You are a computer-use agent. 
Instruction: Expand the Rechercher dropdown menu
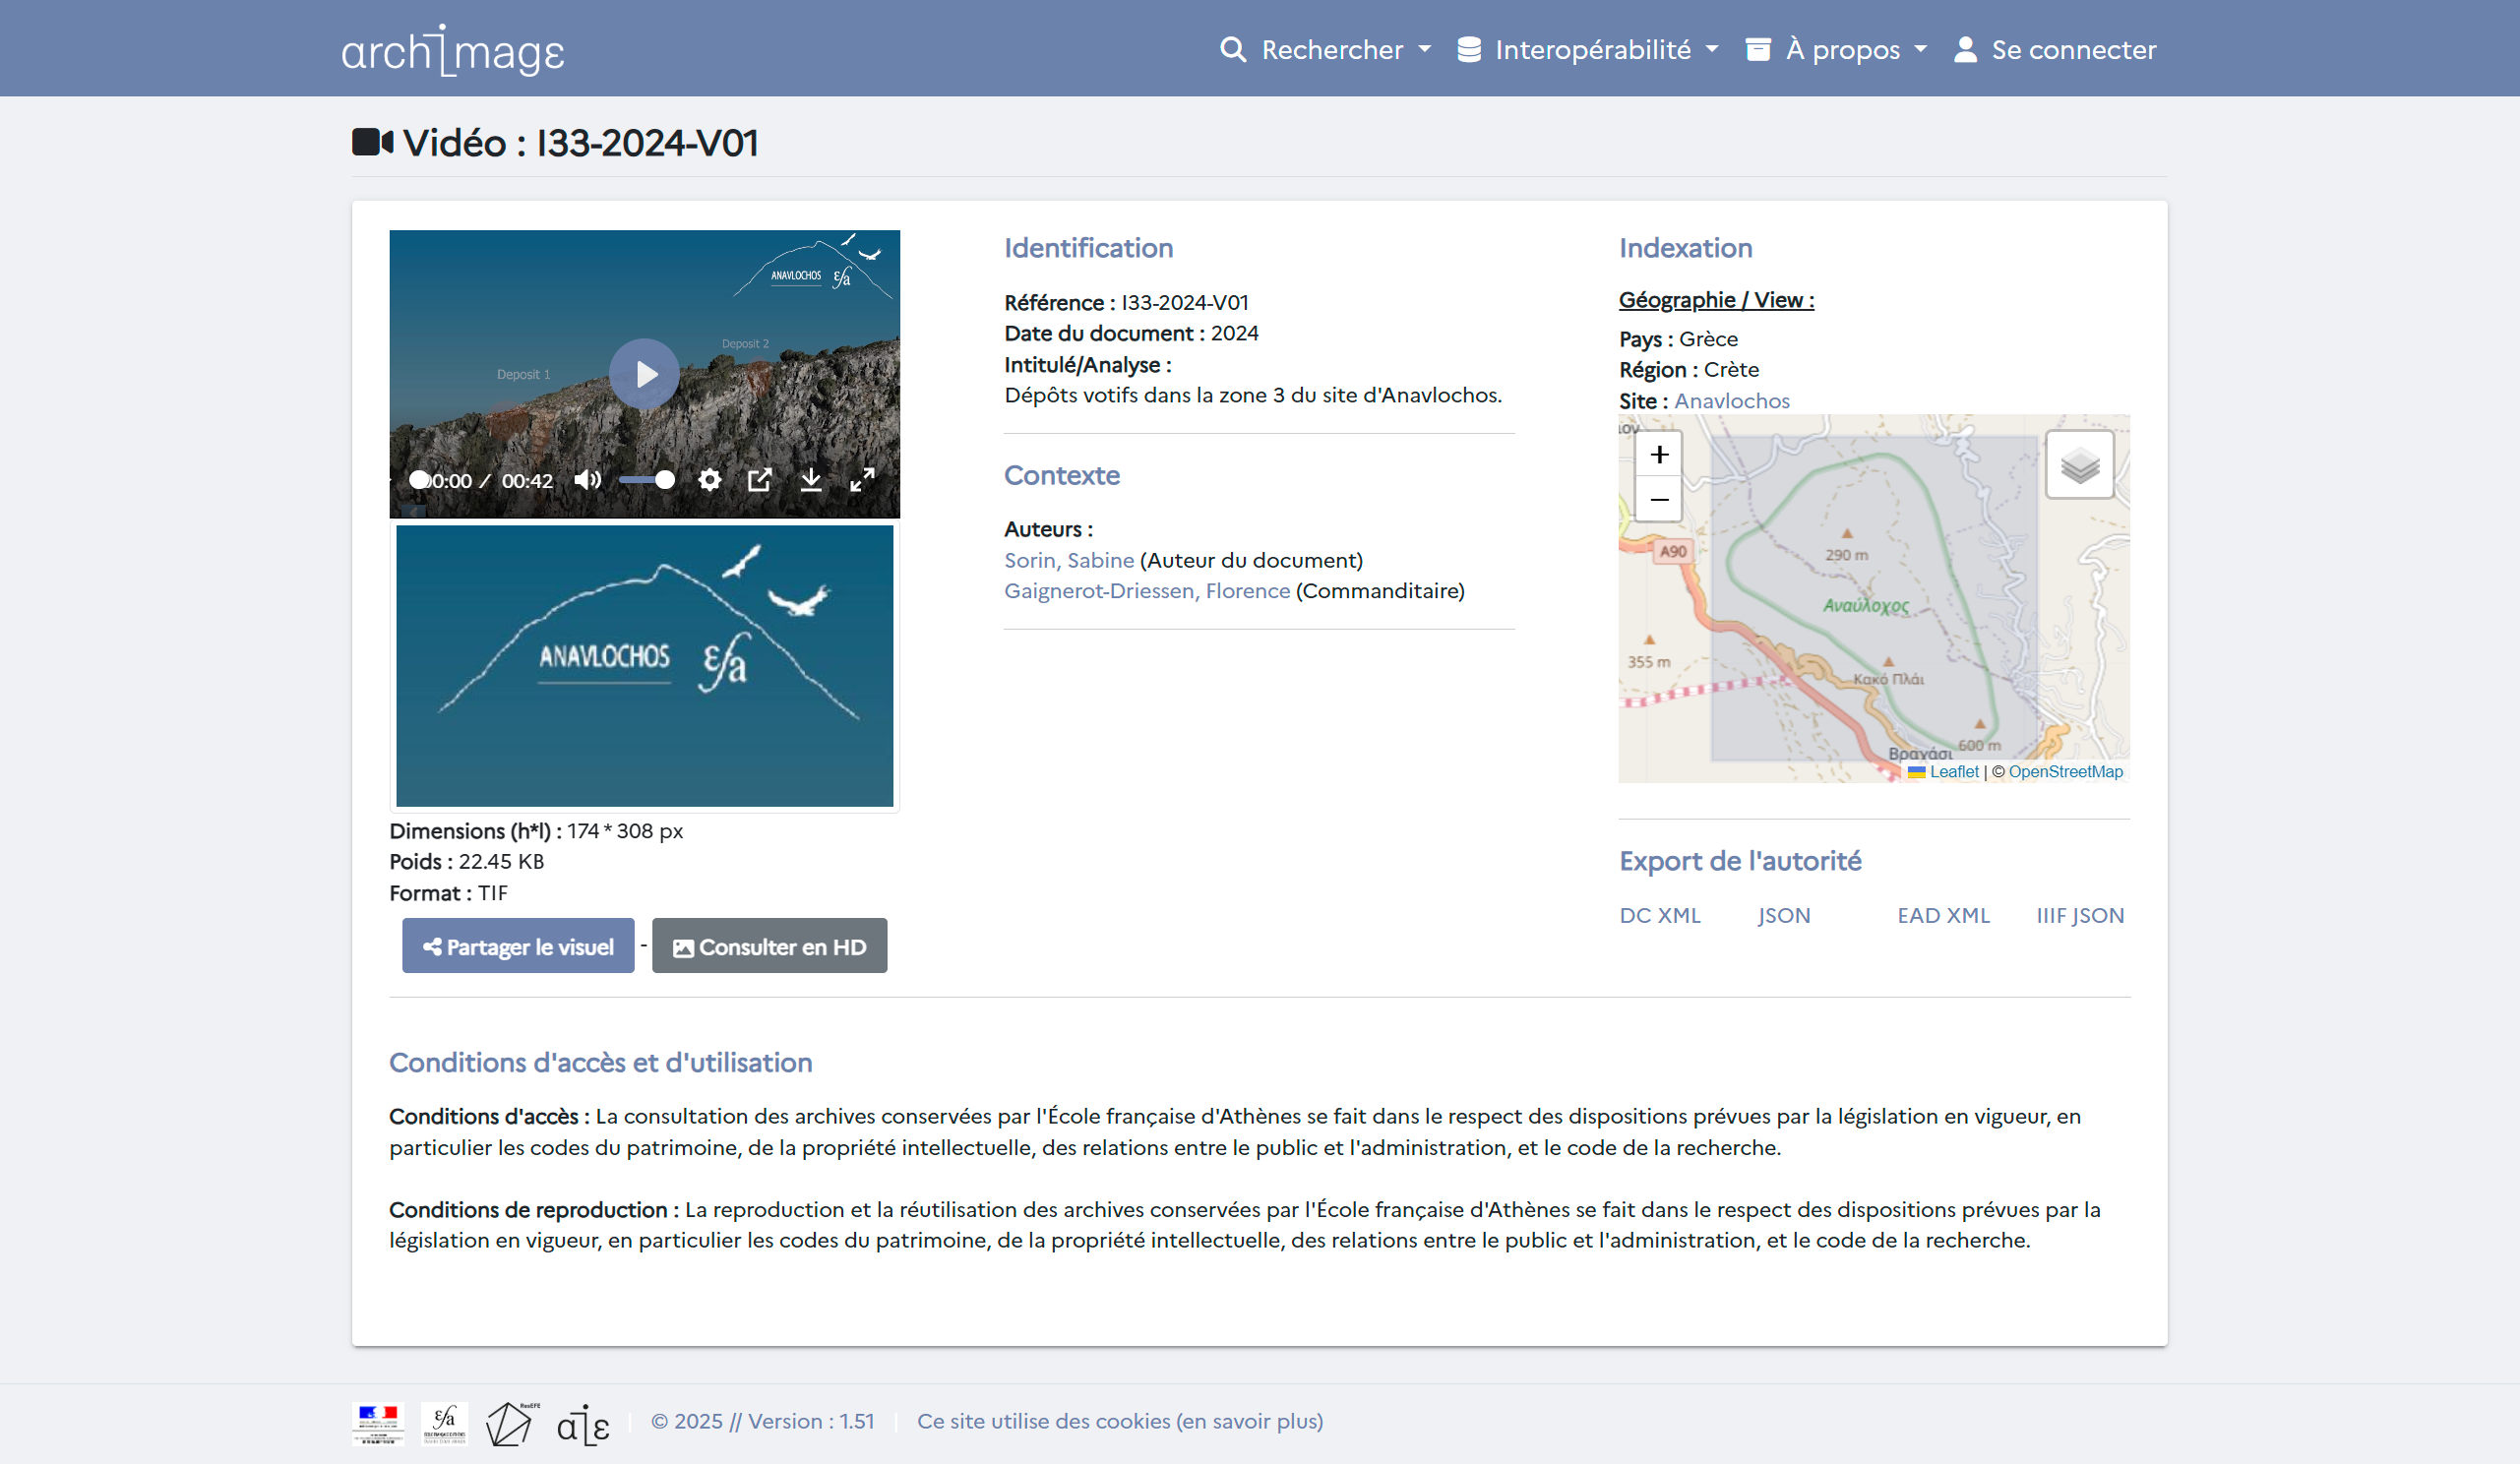[1327, 50]
